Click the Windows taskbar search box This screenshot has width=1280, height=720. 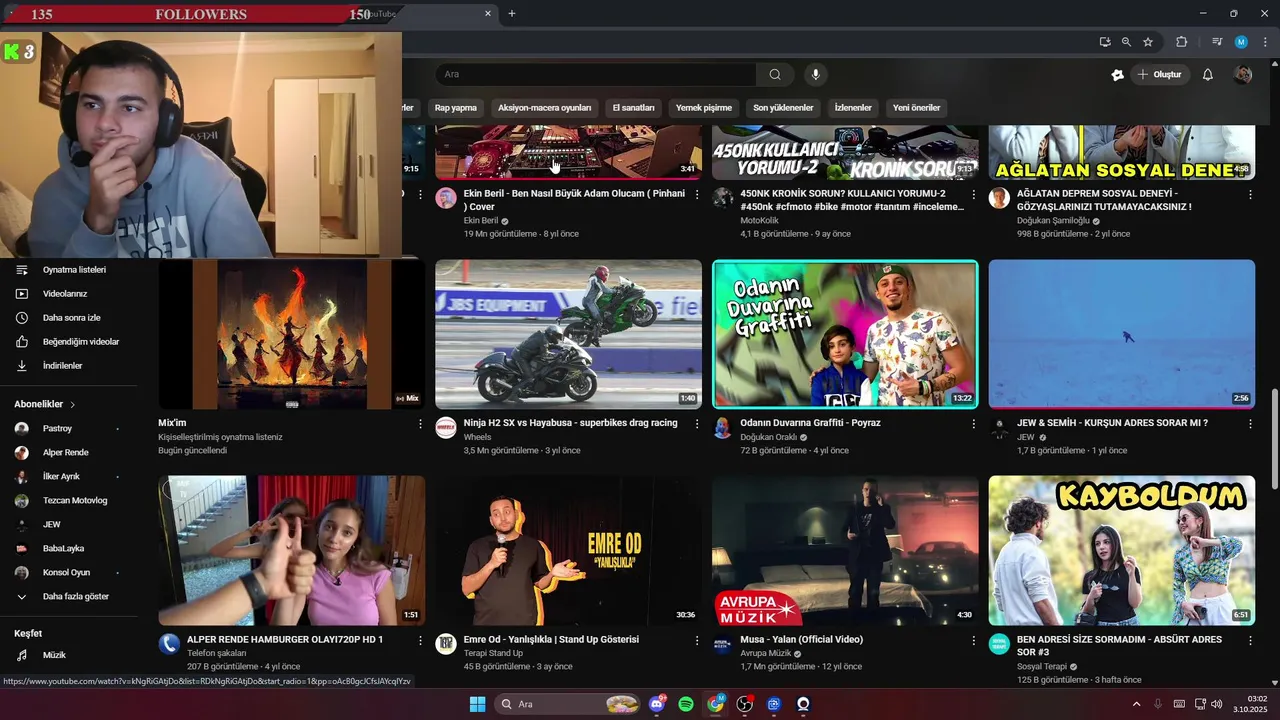coord(568,704)
